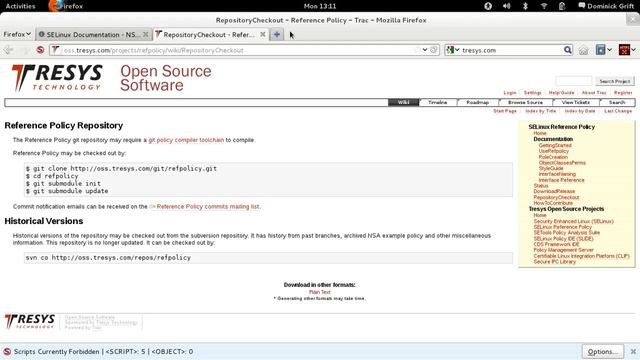Follow the Register link
The image size is (640, 360).
point(623,93)
